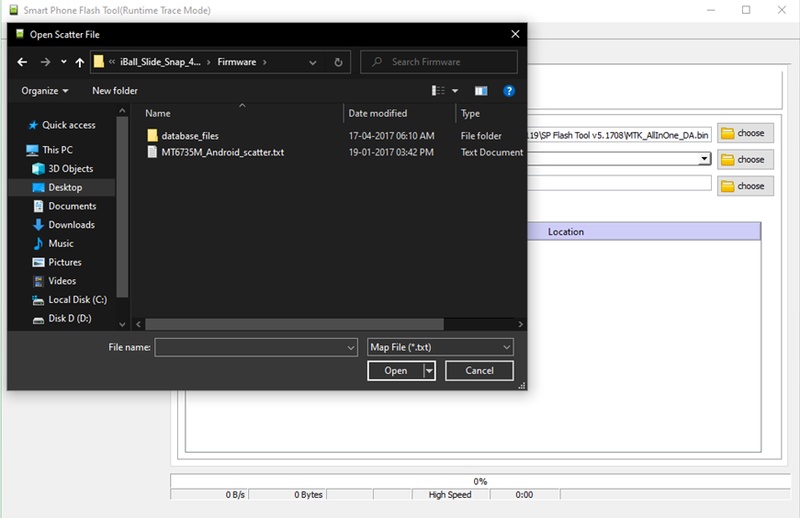Show hidden breadcrumb path chevrons
This screenshot has height=518, width=800.
point(111,62)
